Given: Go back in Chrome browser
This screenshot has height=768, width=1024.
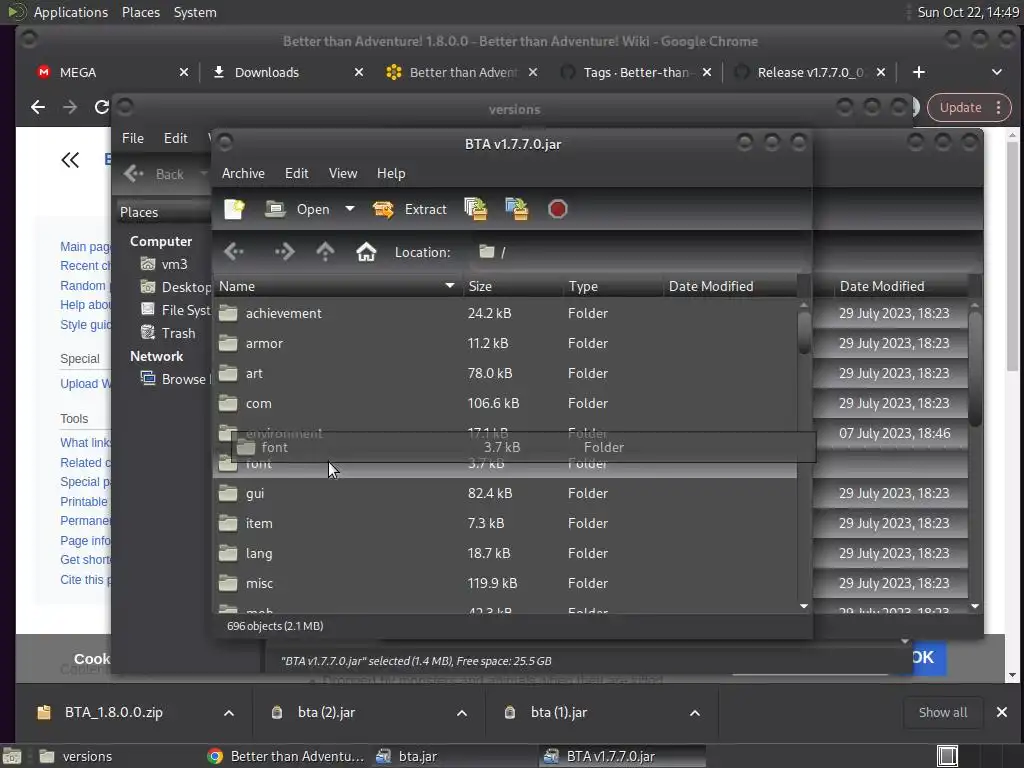Looking at the screenshot, I should point(38,107).
